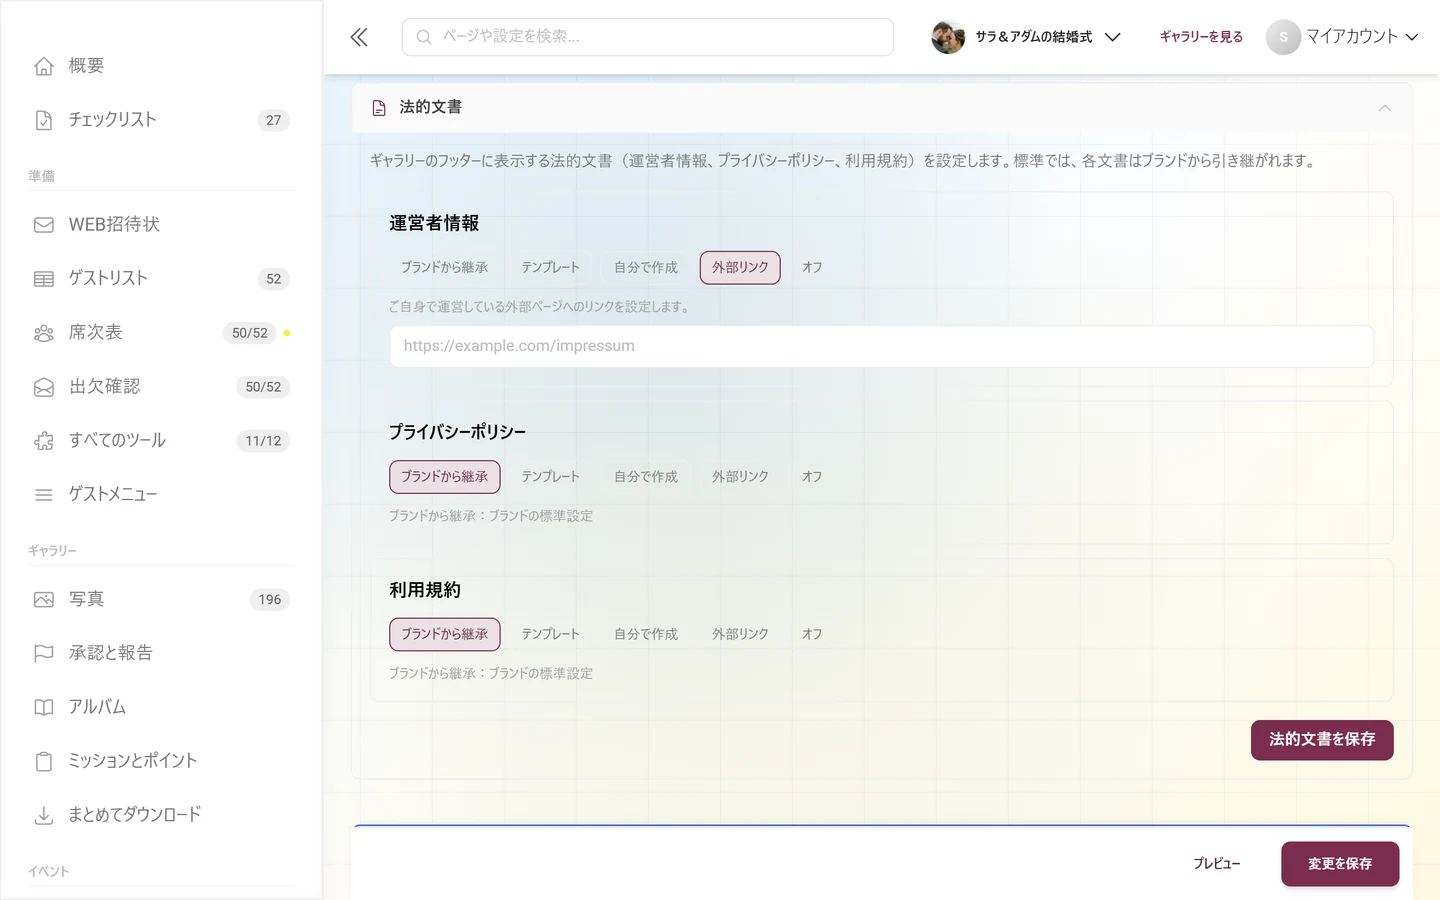Click the 法的文書を保存 button
Screen dimensions: 1440x900
click(x=1322, y=740)
